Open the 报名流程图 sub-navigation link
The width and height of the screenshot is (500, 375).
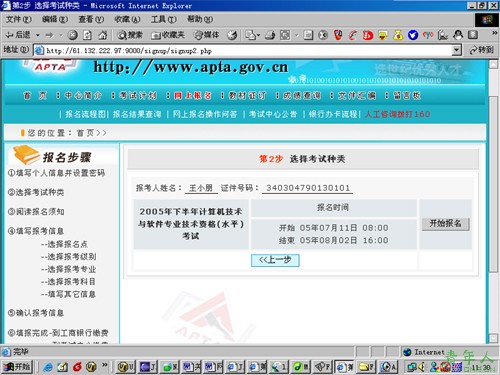coord(85,114)
